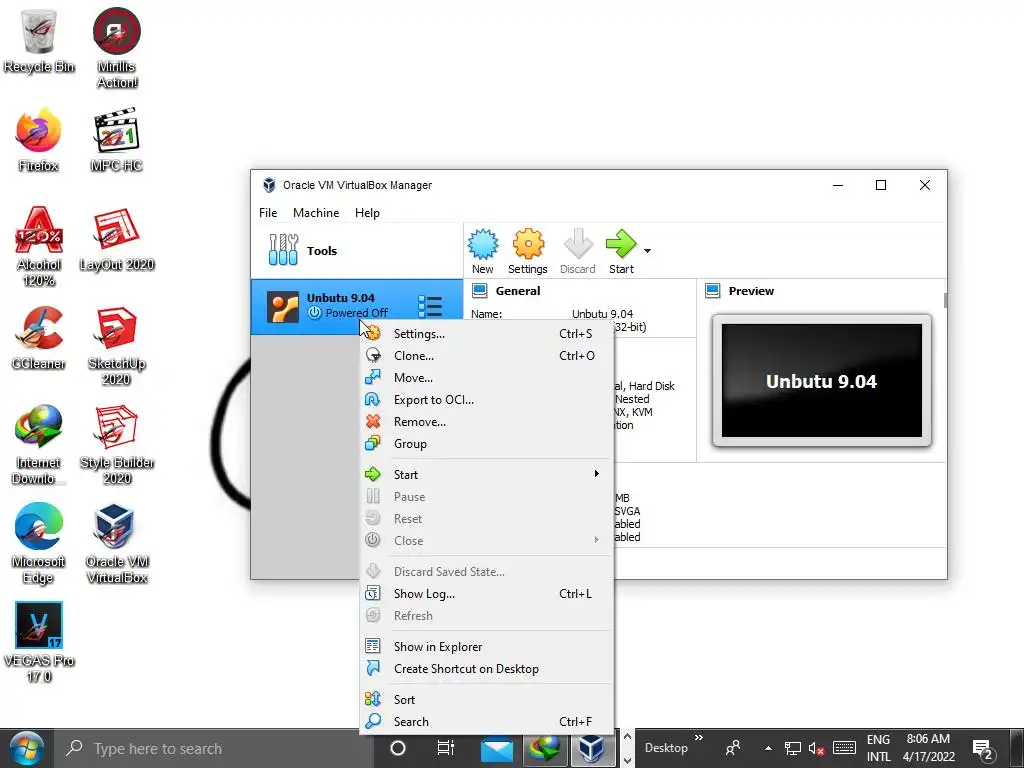Choose Clone... in the context menu

(487, 356)
